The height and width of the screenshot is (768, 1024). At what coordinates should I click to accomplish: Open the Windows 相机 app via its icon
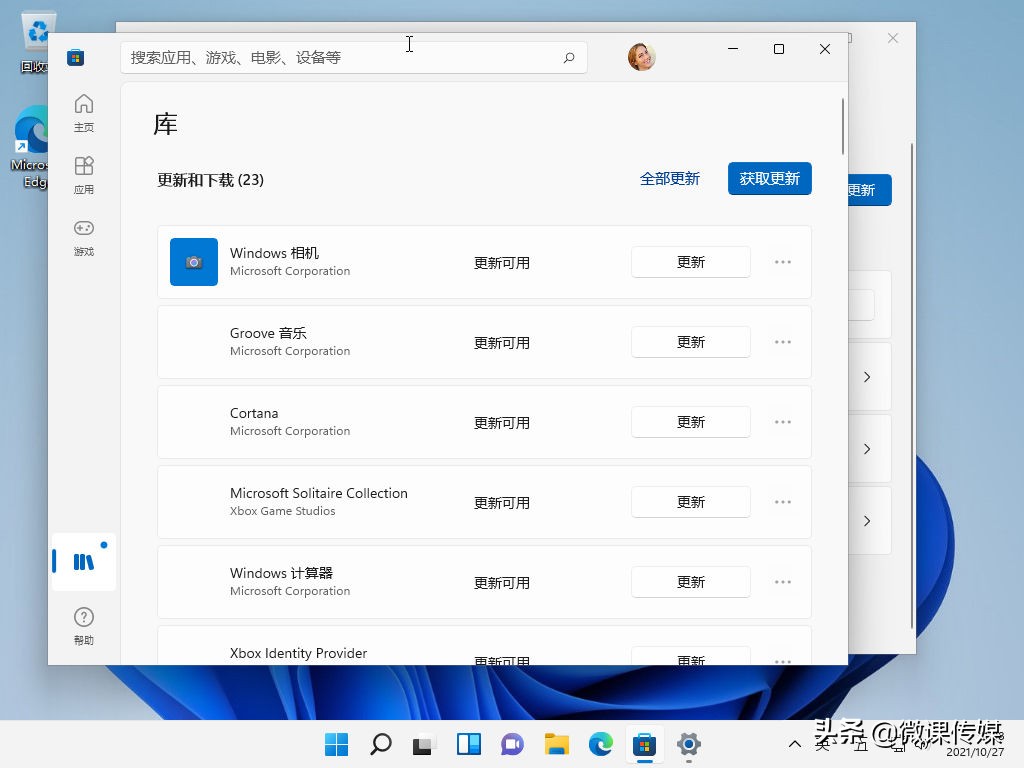(193, 262)
